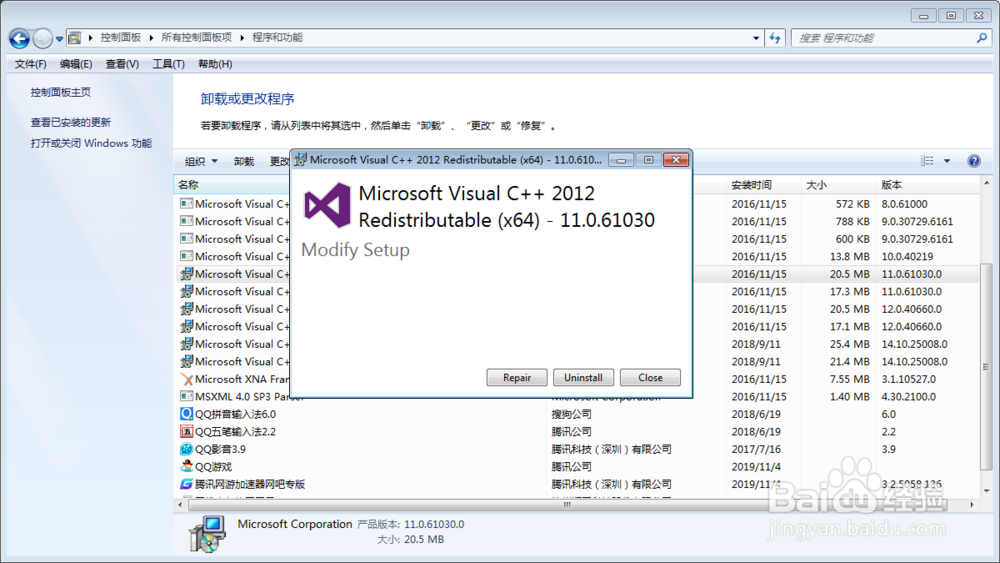Select icon of Visual C++ row version 8.0.61000
The image size is (1000, 563).
(186, 203)
